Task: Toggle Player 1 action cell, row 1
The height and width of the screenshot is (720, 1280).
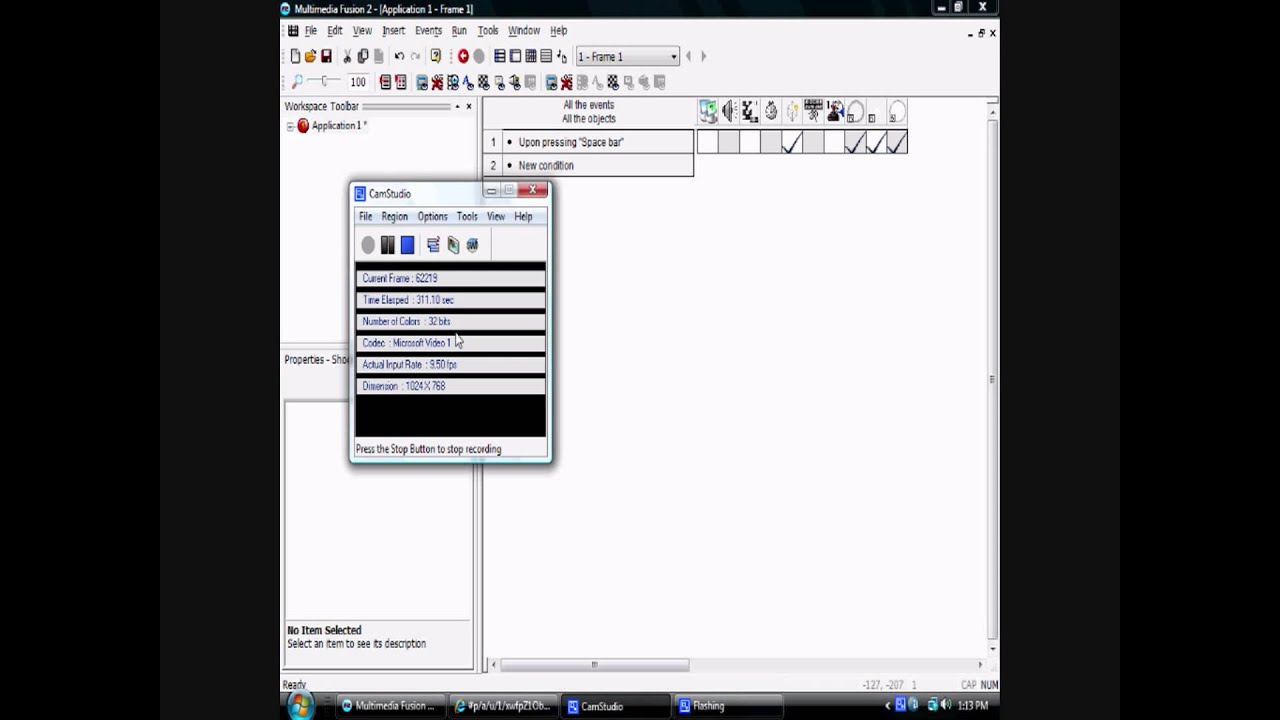Action: click(833, 143)
